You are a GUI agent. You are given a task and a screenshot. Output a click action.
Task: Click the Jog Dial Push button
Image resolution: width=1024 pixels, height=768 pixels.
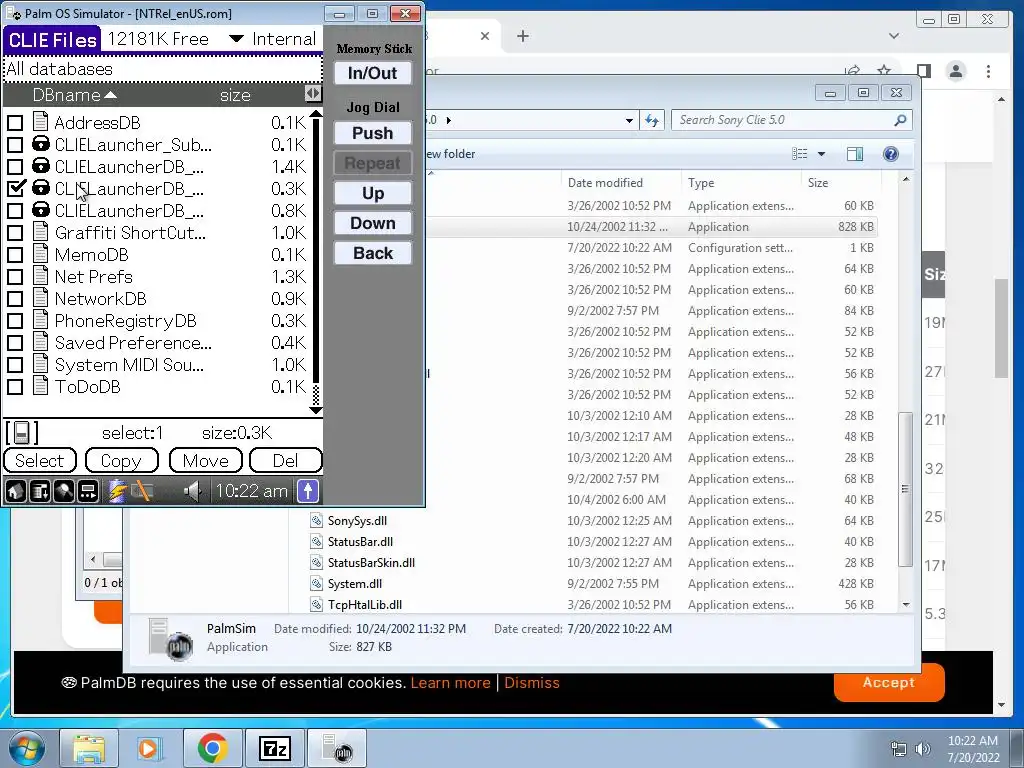pyautogui.click(x=373, y=133)
